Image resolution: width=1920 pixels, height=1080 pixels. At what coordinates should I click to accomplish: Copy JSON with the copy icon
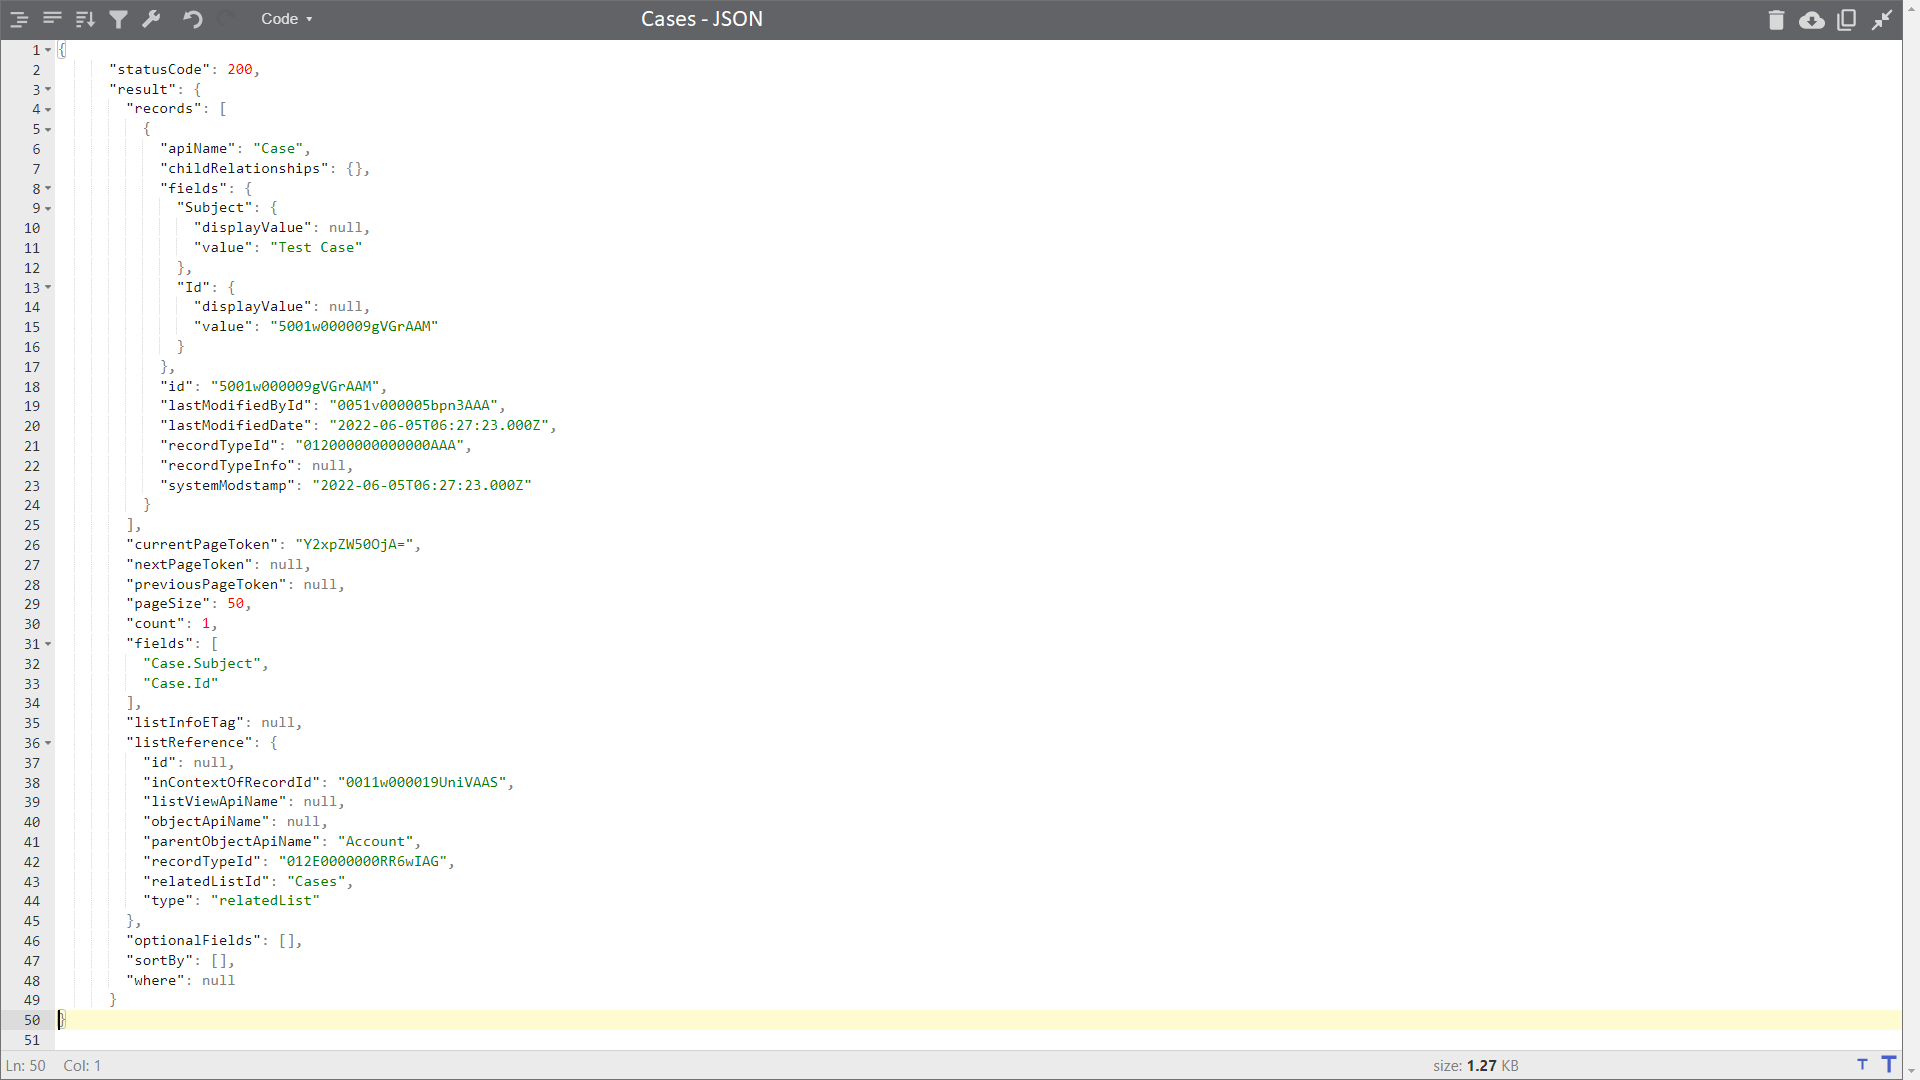click(1846, 20)
